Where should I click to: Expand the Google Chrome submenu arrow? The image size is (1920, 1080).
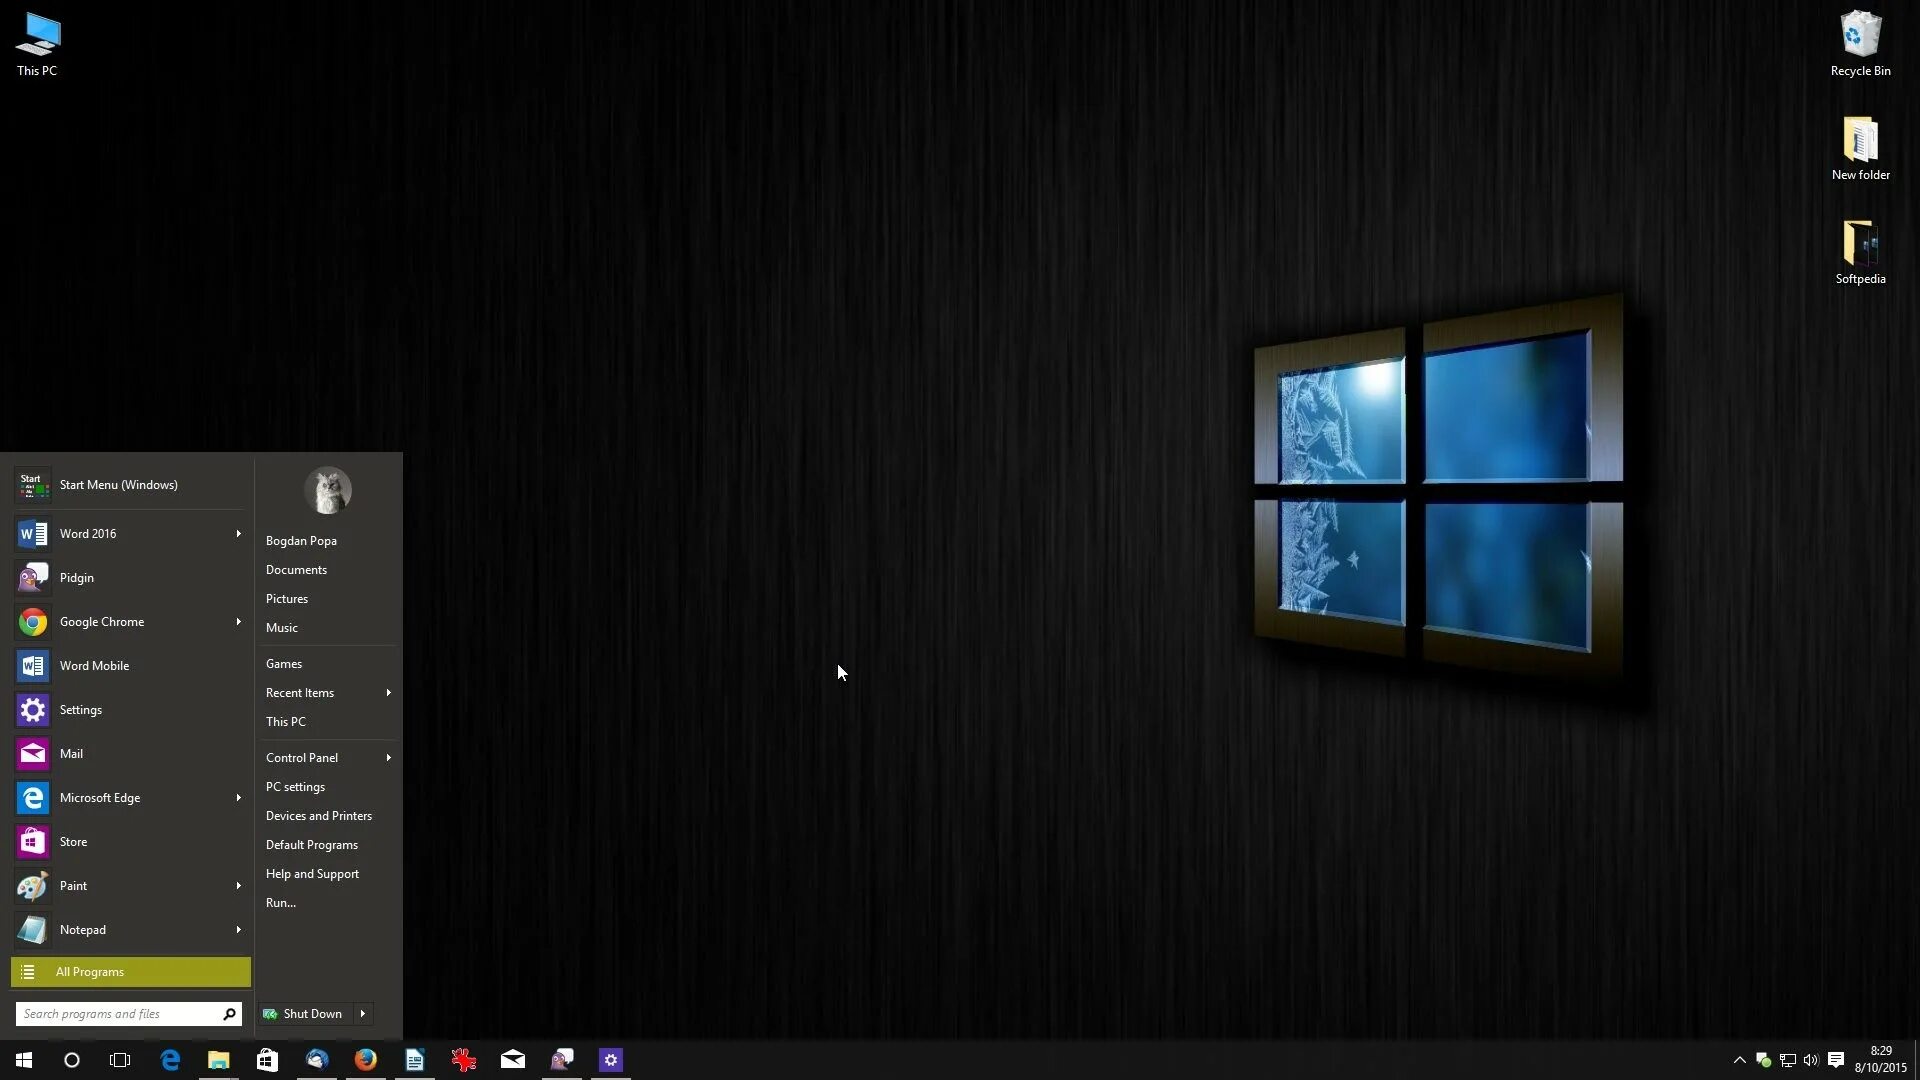(238, 622)
